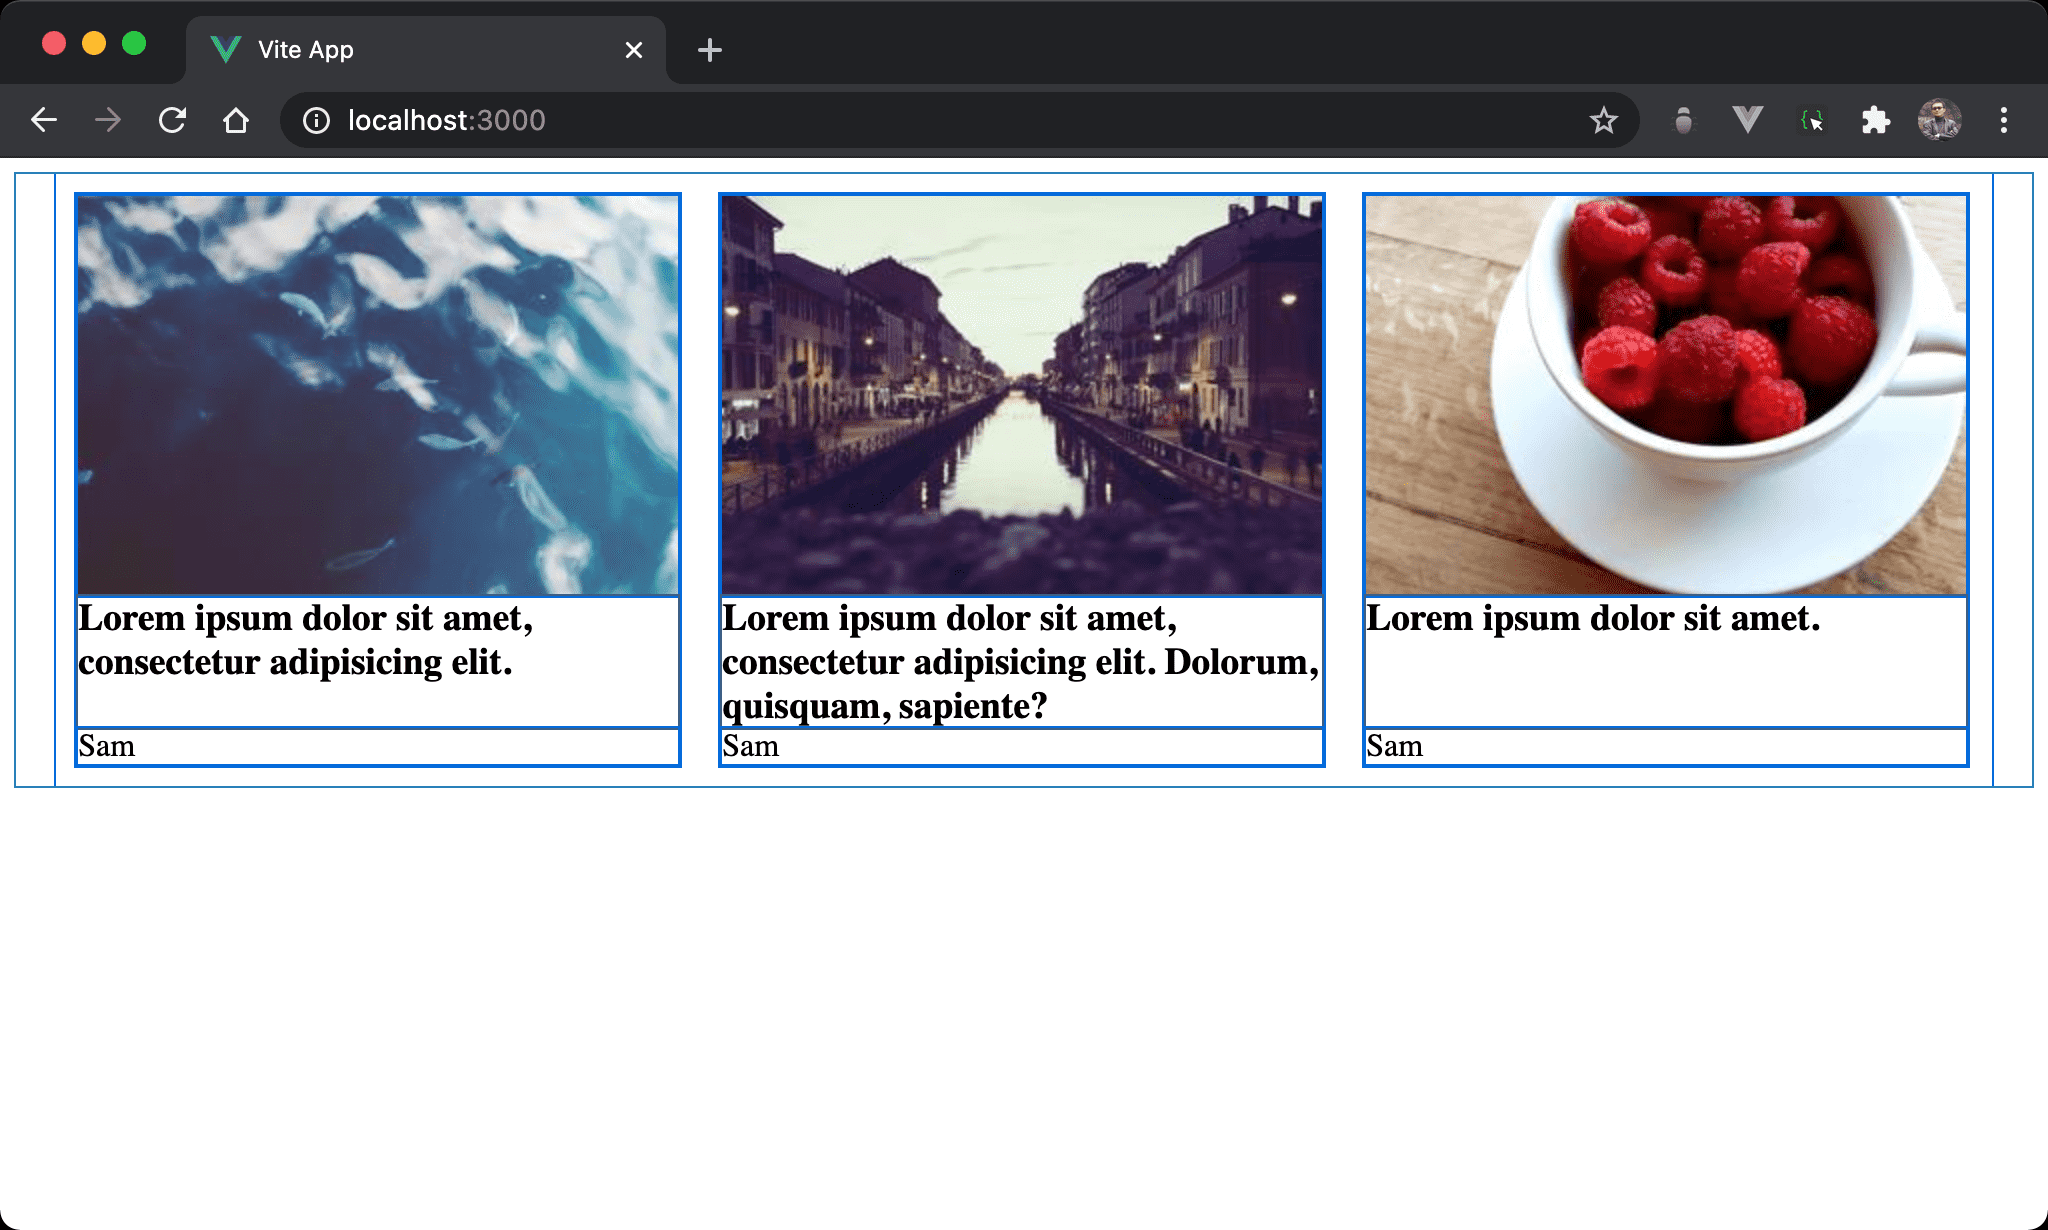Click the green cursor extension icon

1811,121
